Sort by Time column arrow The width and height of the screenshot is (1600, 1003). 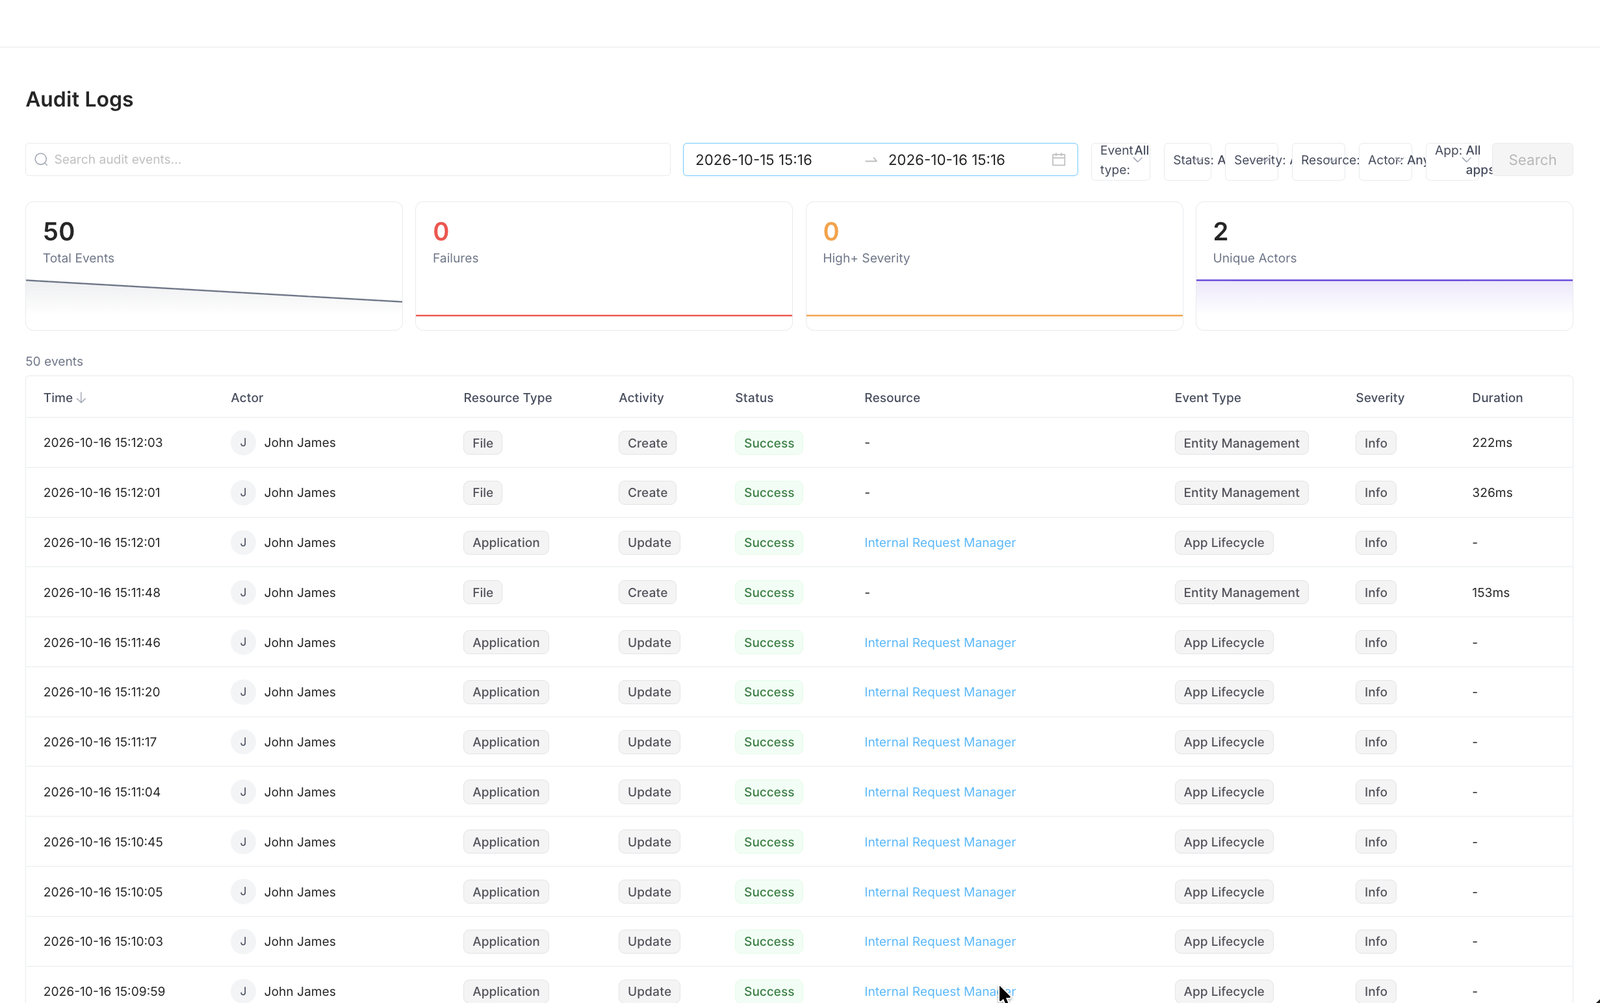tap(82, 398)
